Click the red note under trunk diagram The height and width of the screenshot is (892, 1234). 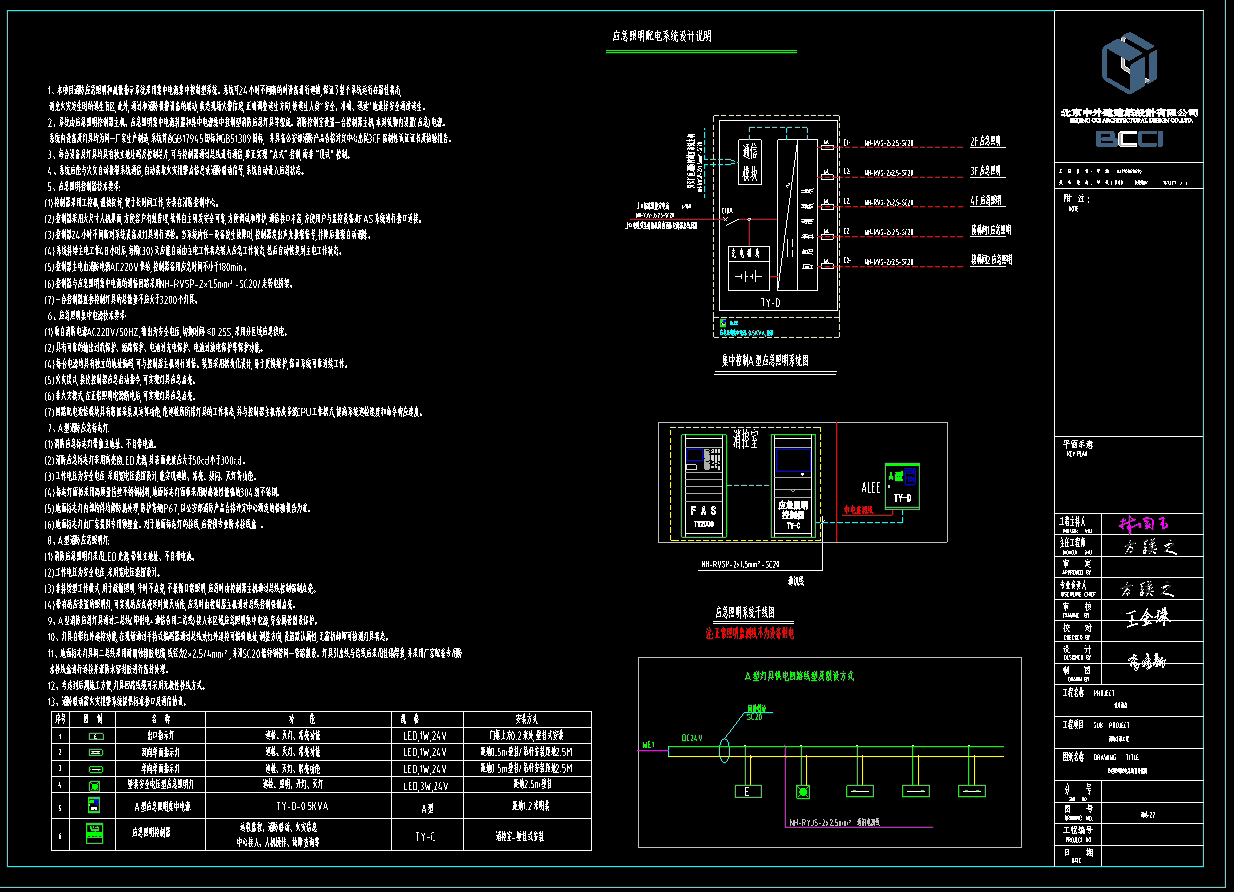click(749, 633)
